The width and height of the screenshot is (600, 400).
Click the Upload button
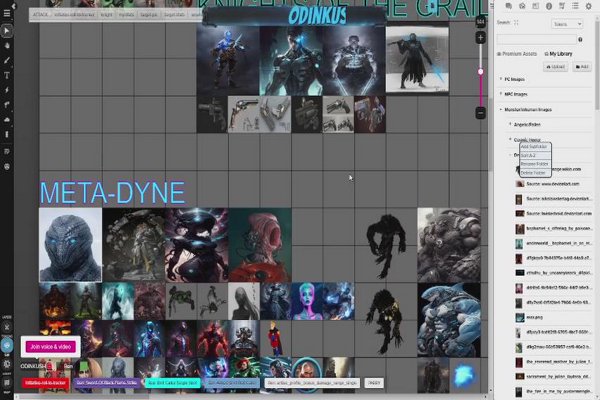tap(555, 67)
